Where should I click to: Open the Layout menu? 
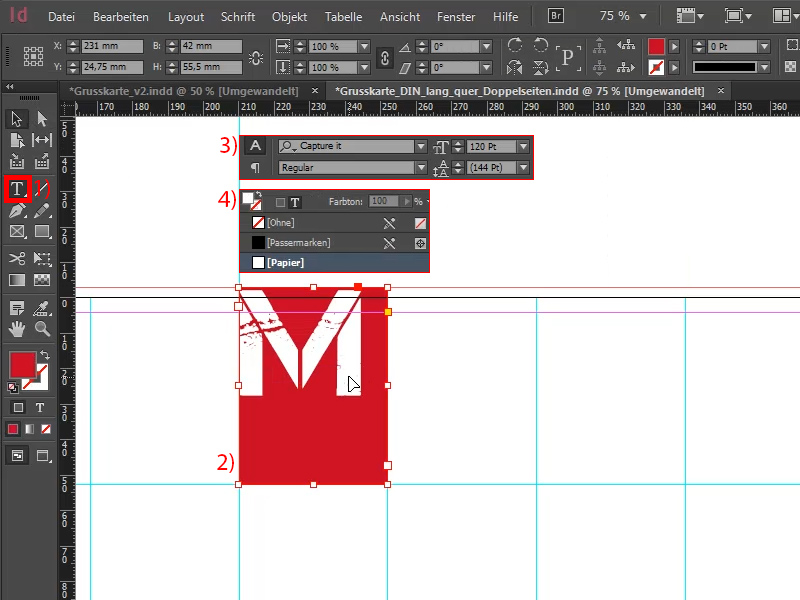pos(186,17)
